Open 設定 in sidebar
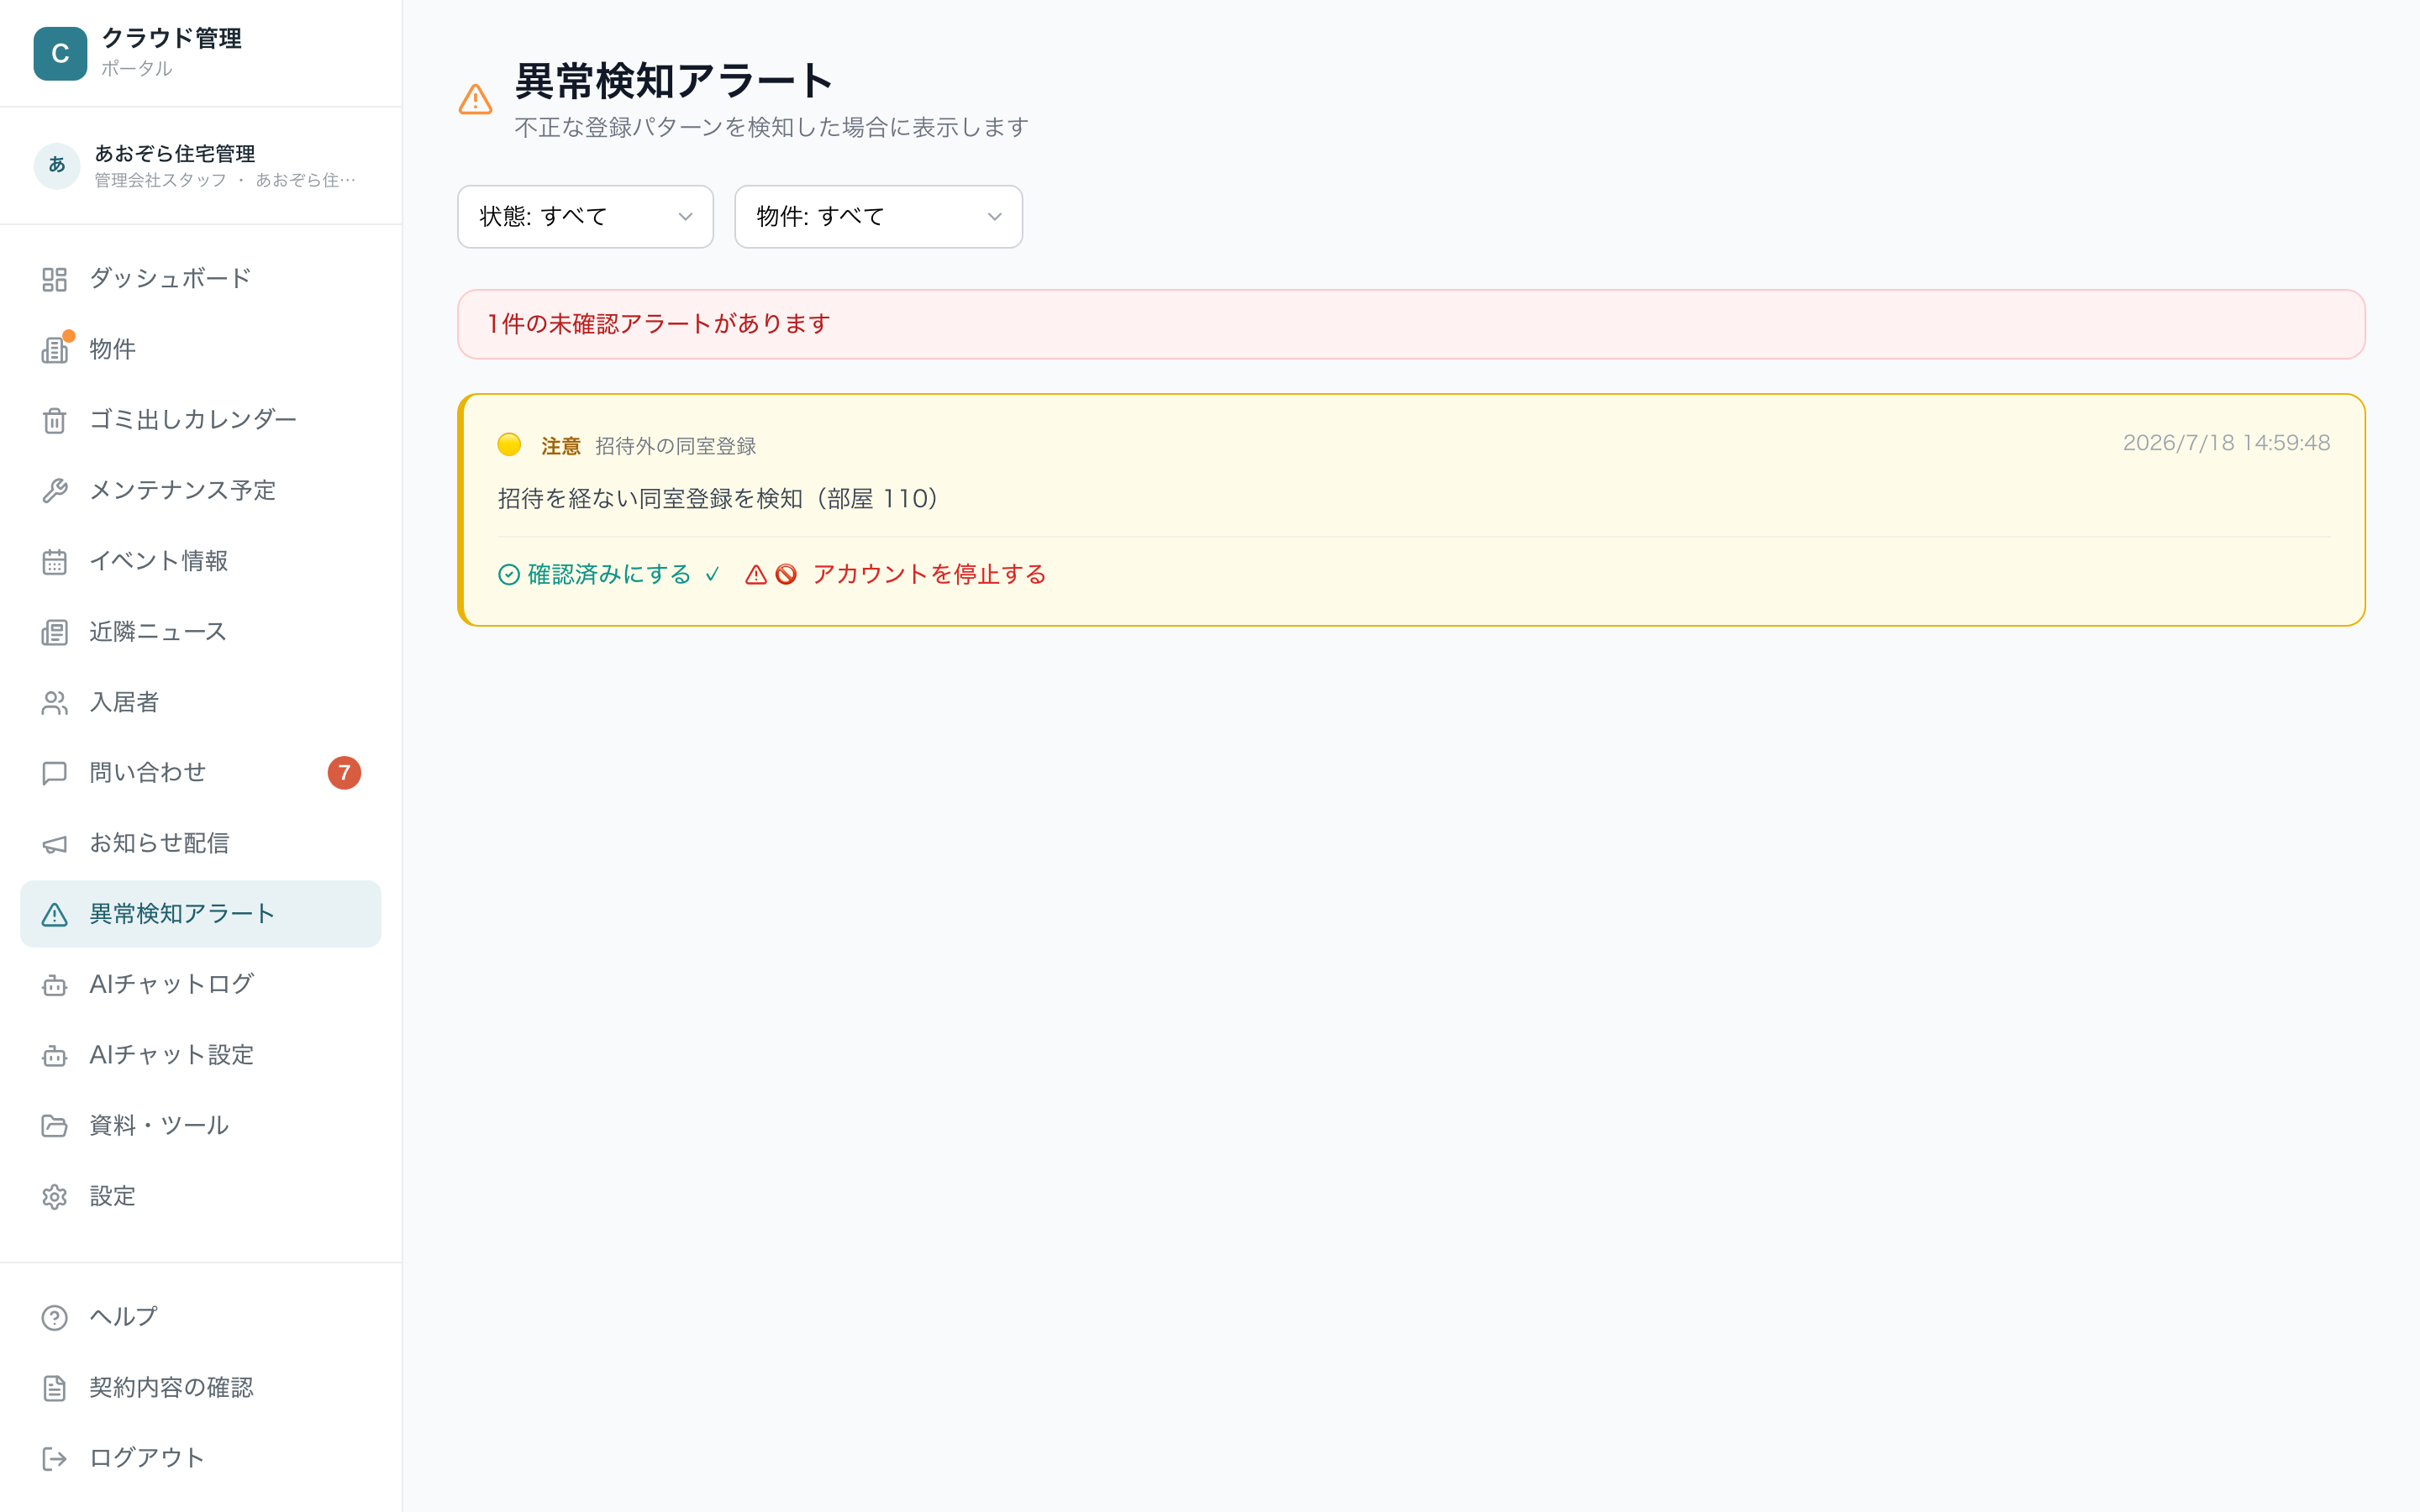 click(200, 1196)
